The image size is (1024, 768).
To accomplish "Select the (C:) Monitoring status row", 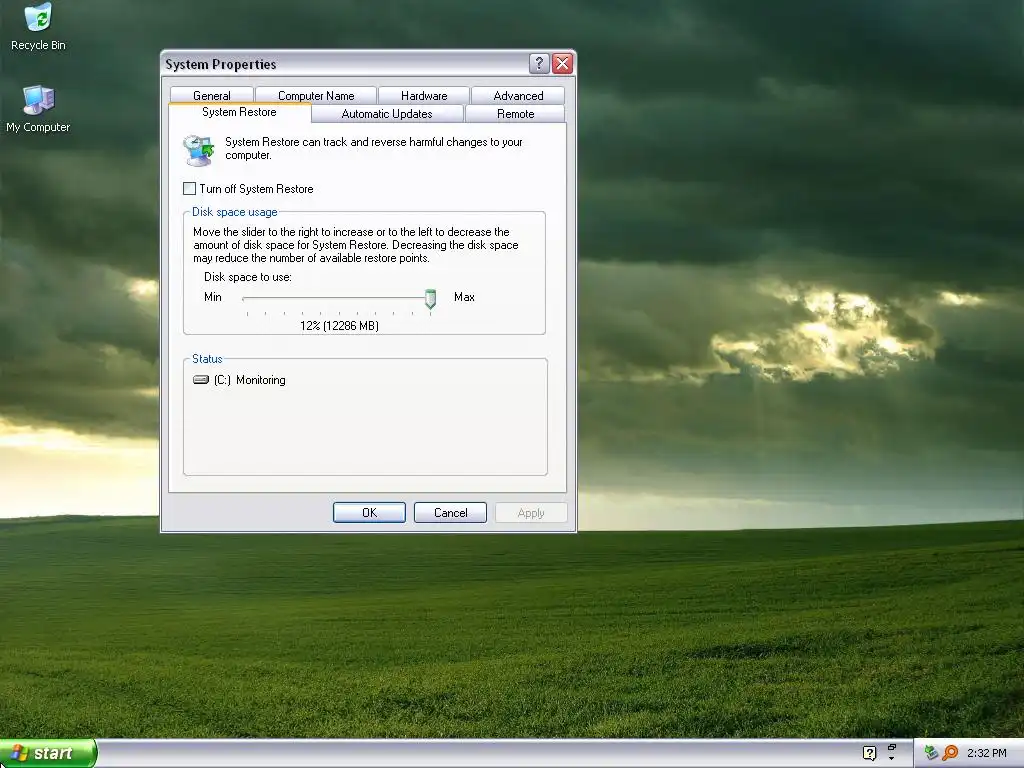I will point(239,380).
